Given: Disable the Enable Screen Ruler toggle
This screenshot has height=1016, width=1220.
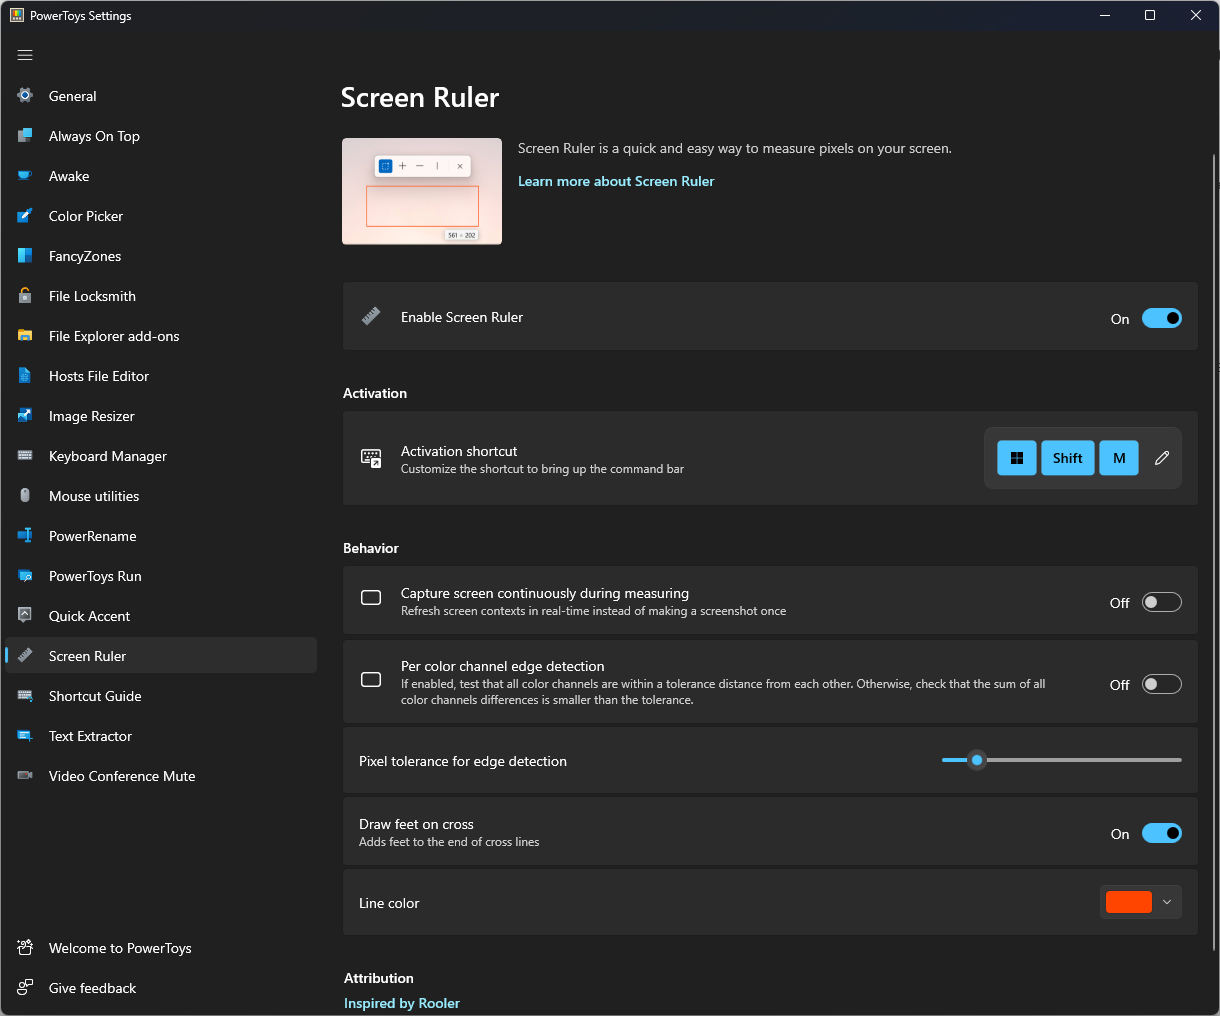Looking at the screenshot, I should point(1162,318).
